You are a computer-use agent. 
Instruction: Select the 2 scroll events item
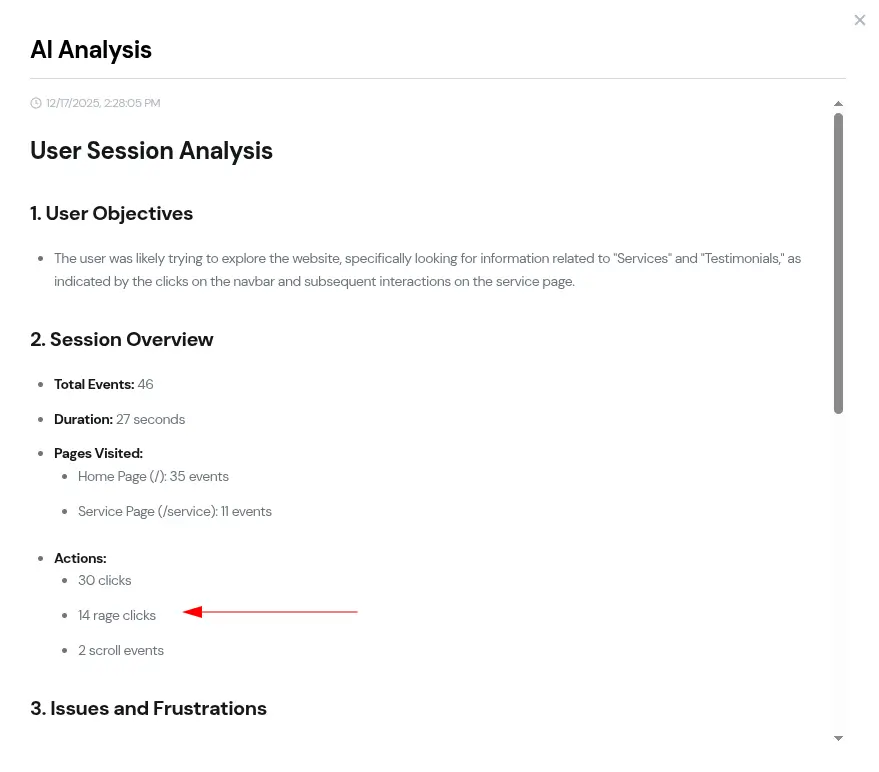coord(121,650)
